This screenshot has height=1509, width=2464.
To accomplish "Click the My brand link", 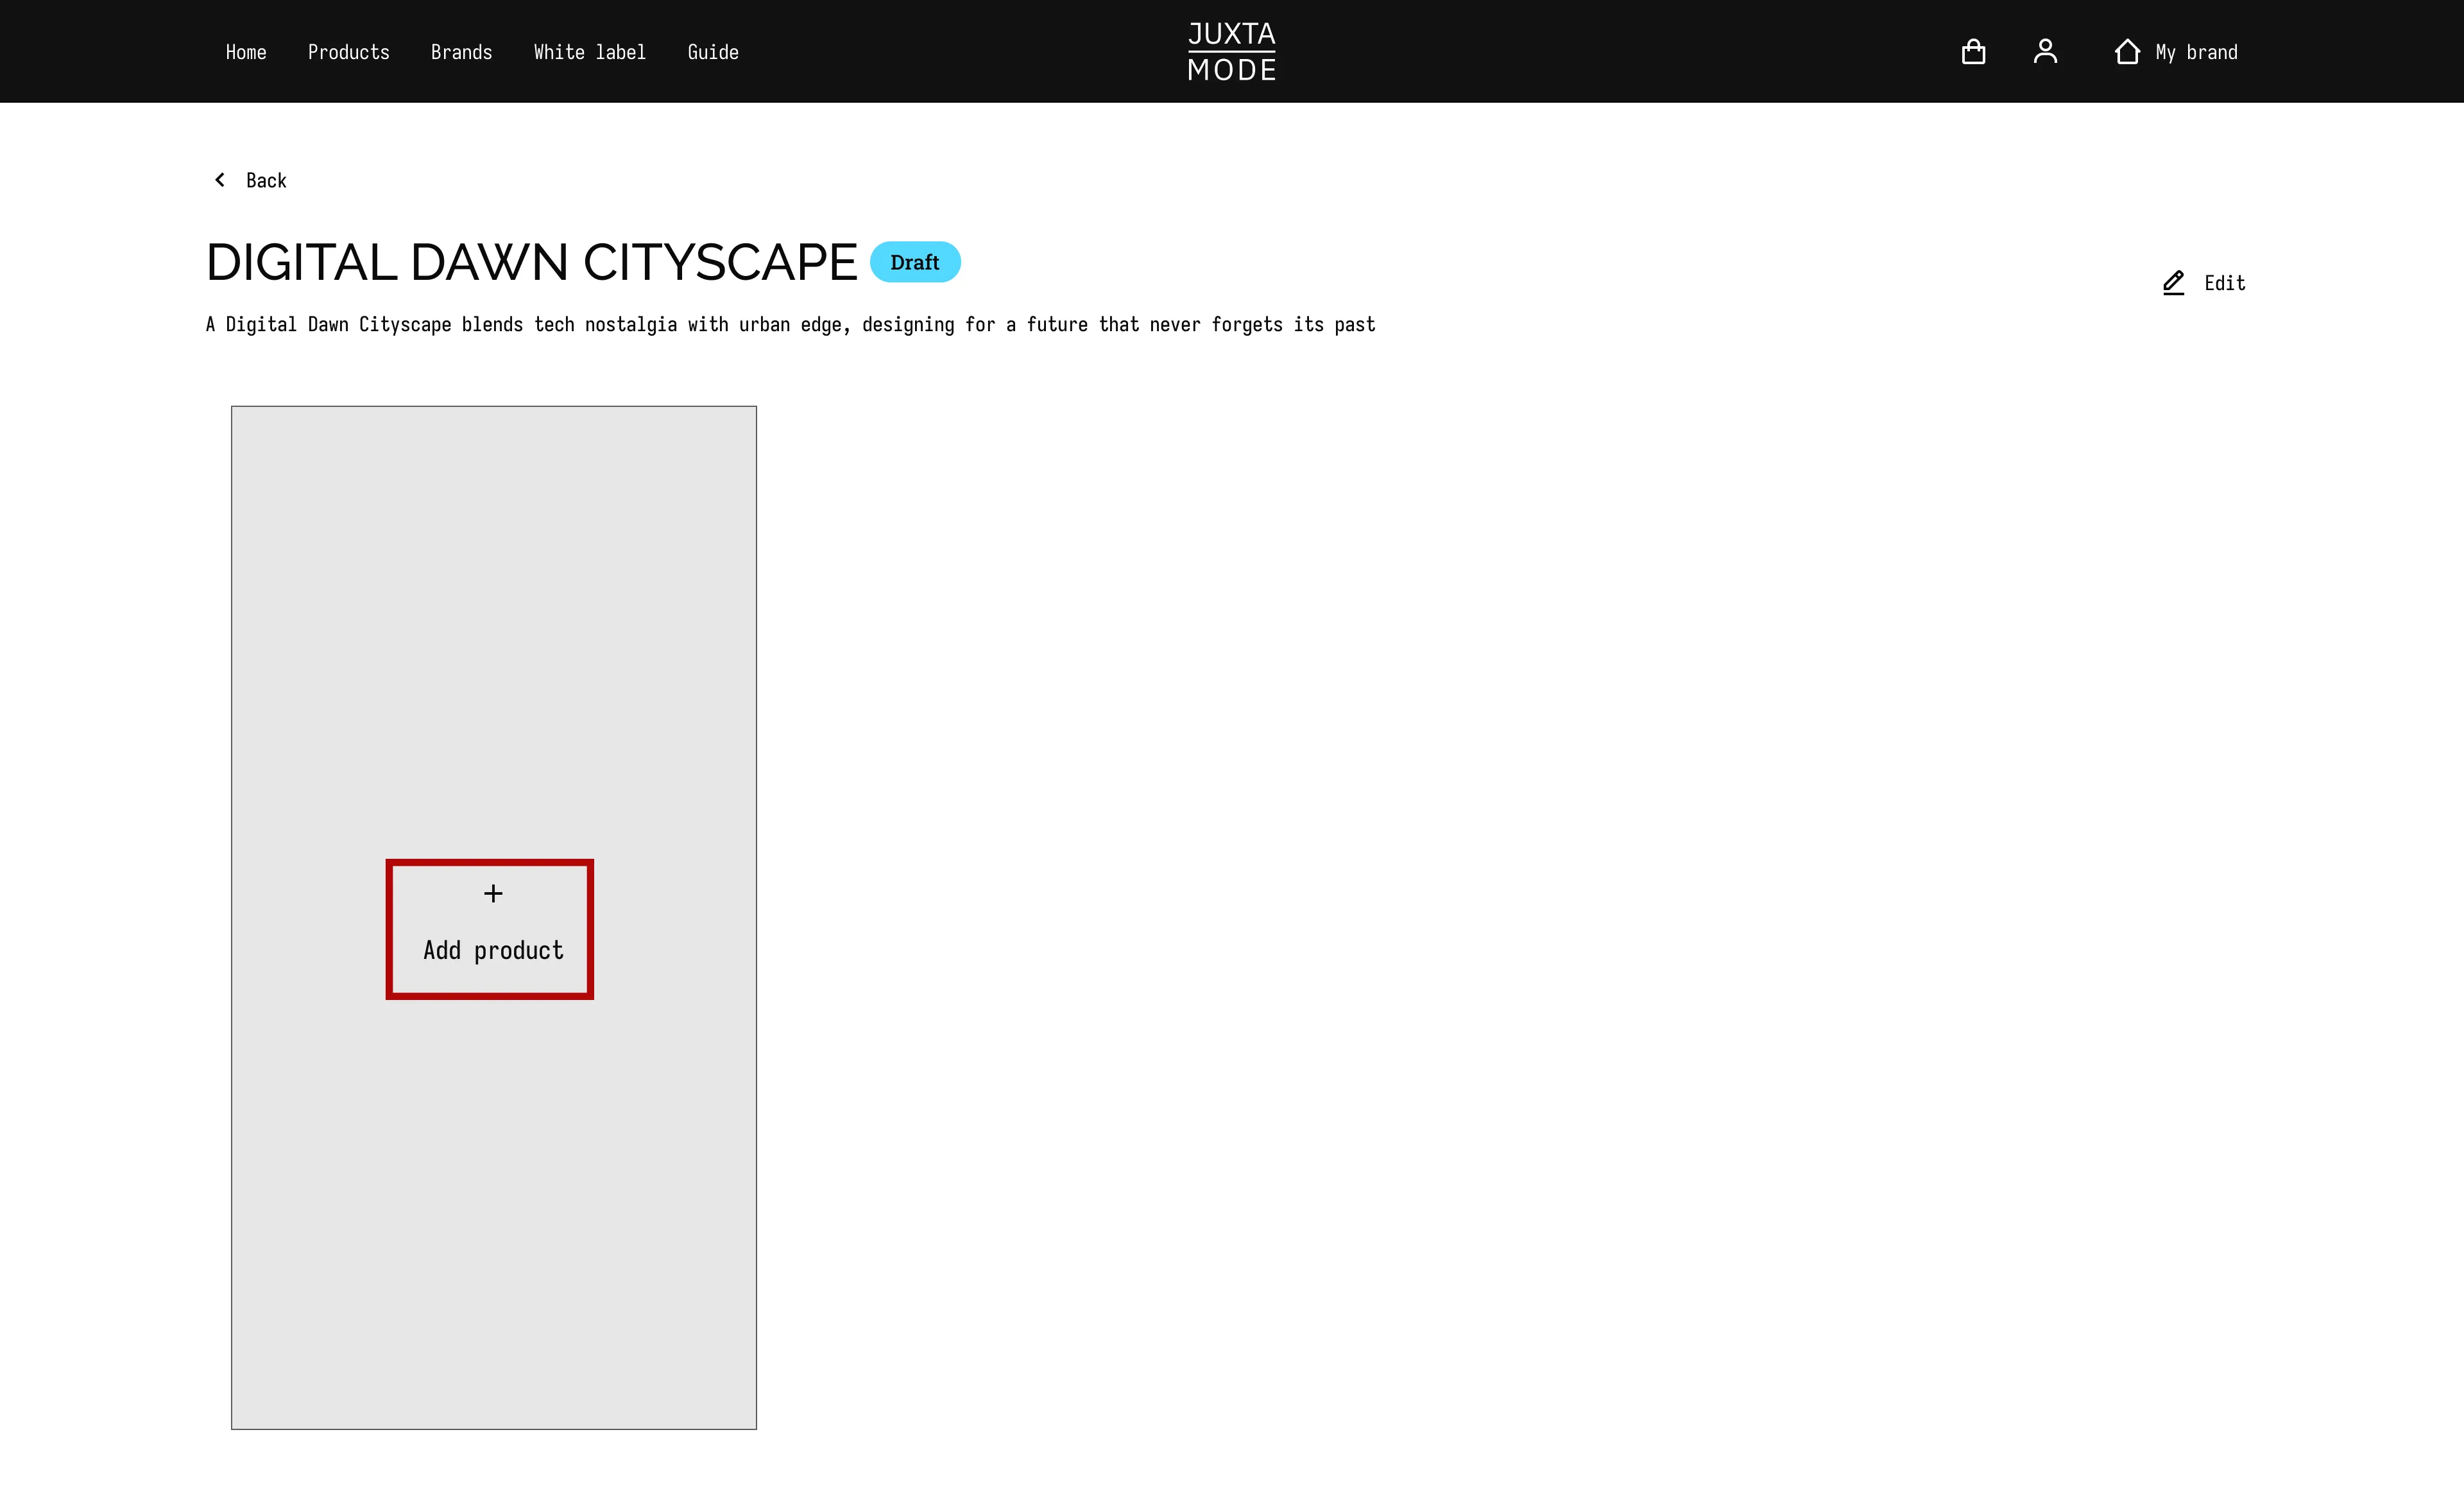I will pos(2196,52).
